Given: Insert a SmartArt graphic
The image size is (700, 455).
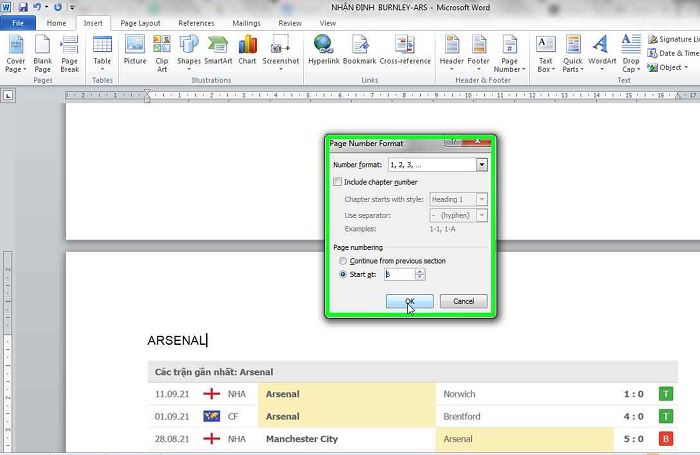Looking at the screenshot, I should point(218,50).
